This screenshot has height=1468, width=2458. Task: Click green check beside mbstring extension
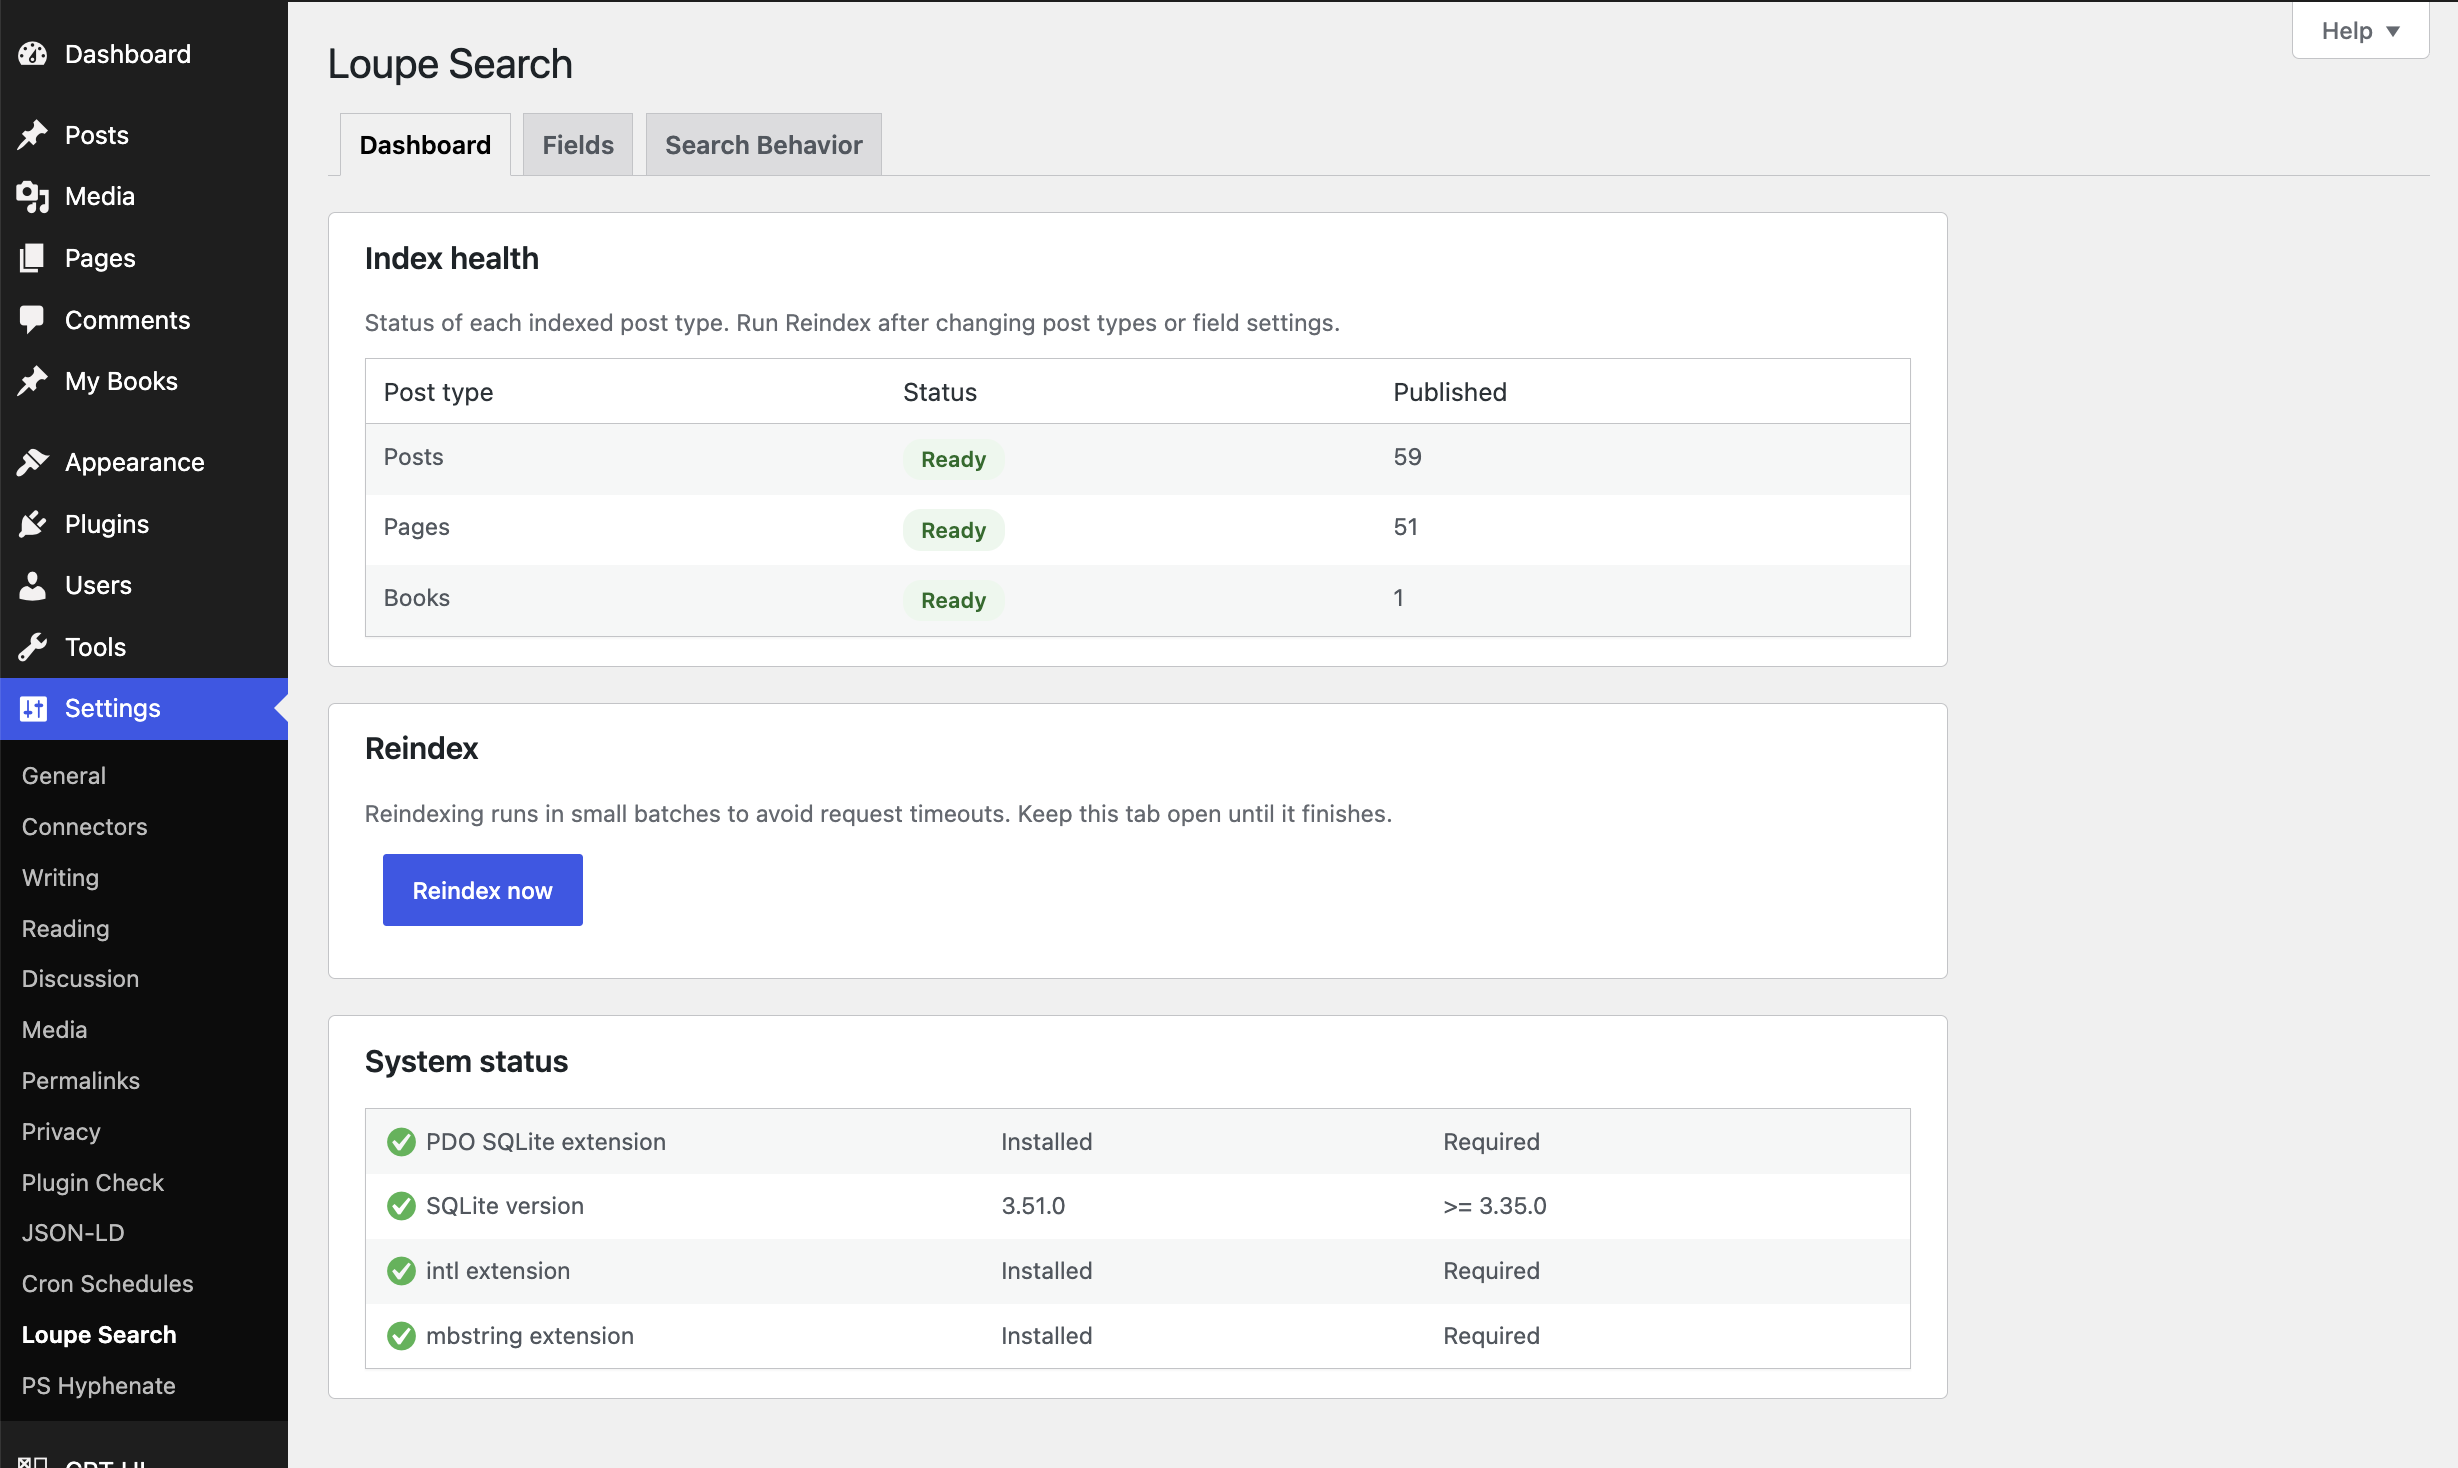[x=401, y=1336]
